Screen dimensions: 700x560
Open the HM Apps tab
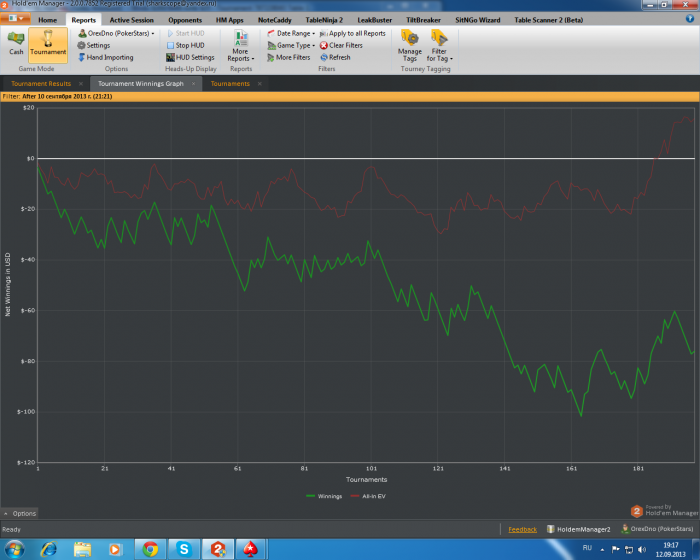tap(229, 20)
